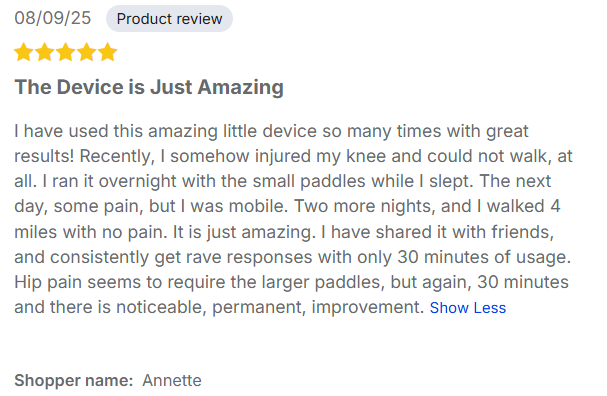Click the first gold star in rating

pos(24,52)
